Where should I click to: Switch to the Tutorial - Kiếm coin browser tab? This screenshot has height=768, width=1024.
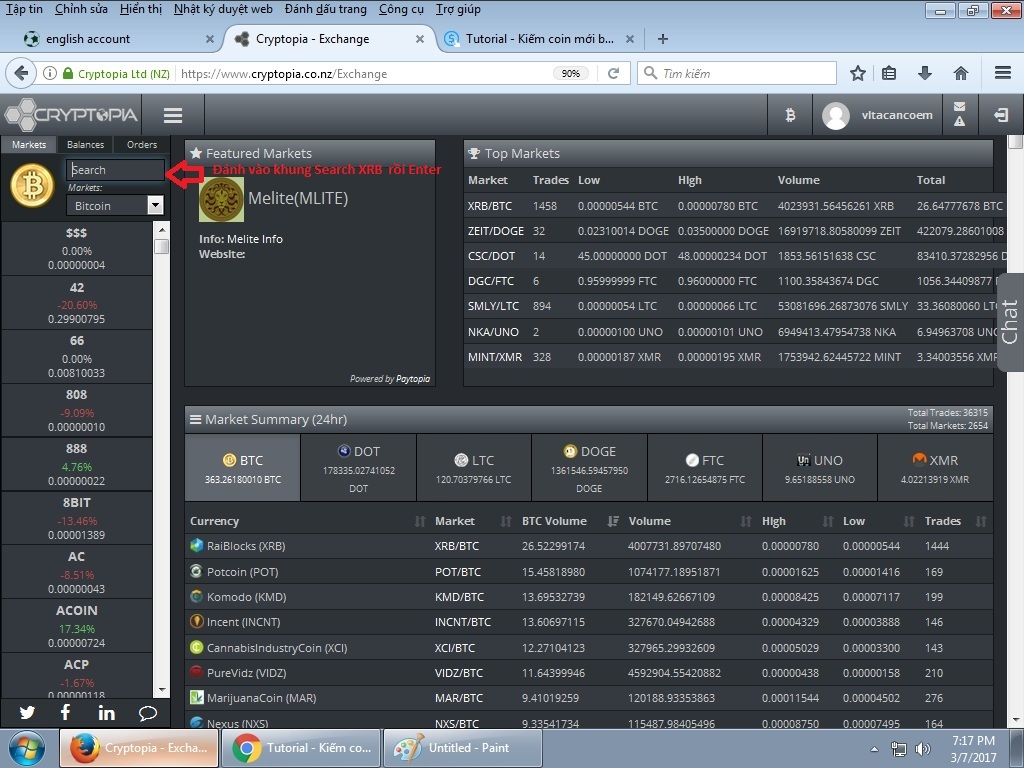[539, 39]
